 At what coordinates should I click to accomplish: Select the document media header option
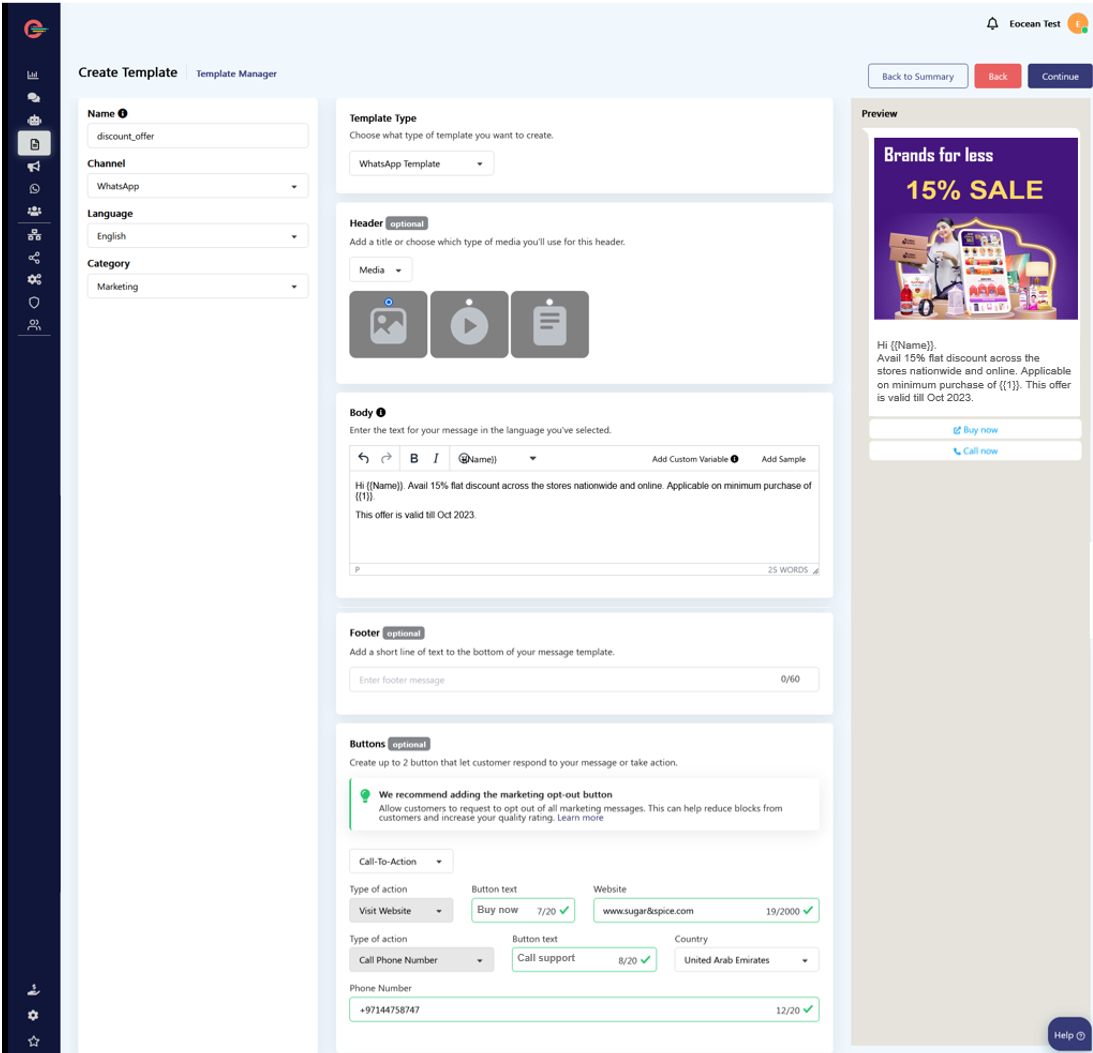[549, 324]
